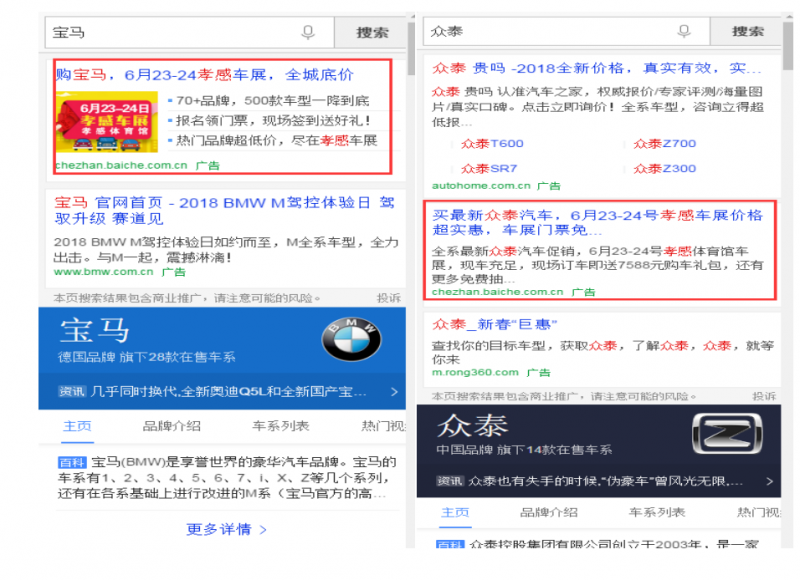Screen dimensions: 800x580
Task: Select the 主页 tab in the 宝马 card
Action: click(x=78, y=426)
